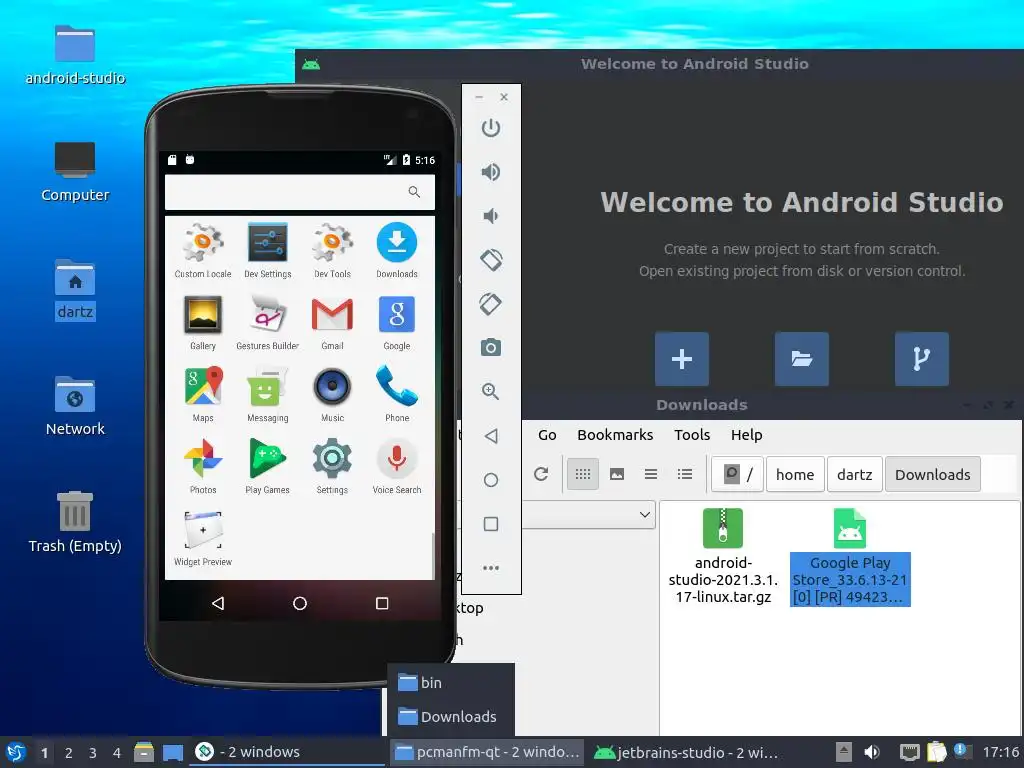Launch Dev Tools app in emulator

(332, 251)
